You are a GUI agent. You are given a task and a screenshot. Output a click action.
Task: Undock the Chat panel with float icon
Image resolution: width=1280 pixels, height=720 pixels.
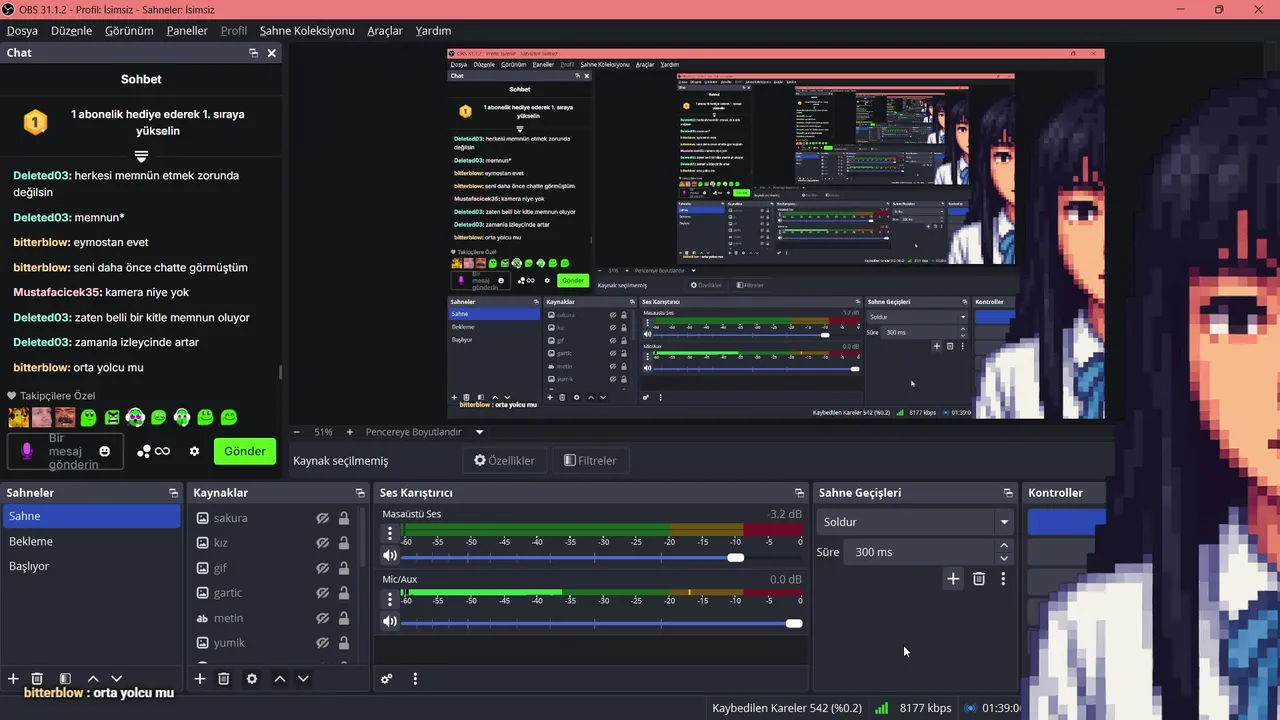(x=254, y=53)
